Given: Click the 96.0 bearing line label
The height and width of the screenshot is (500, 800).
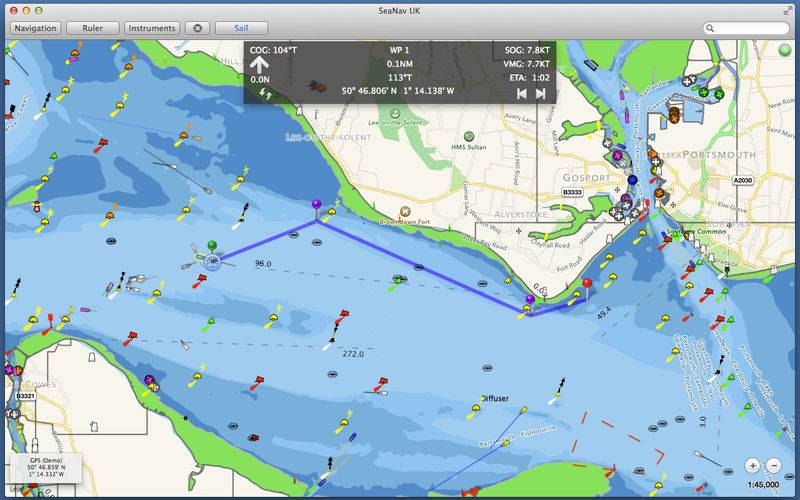Looking at the screenshot, I should pyautogui.click(x=263, y=263).
